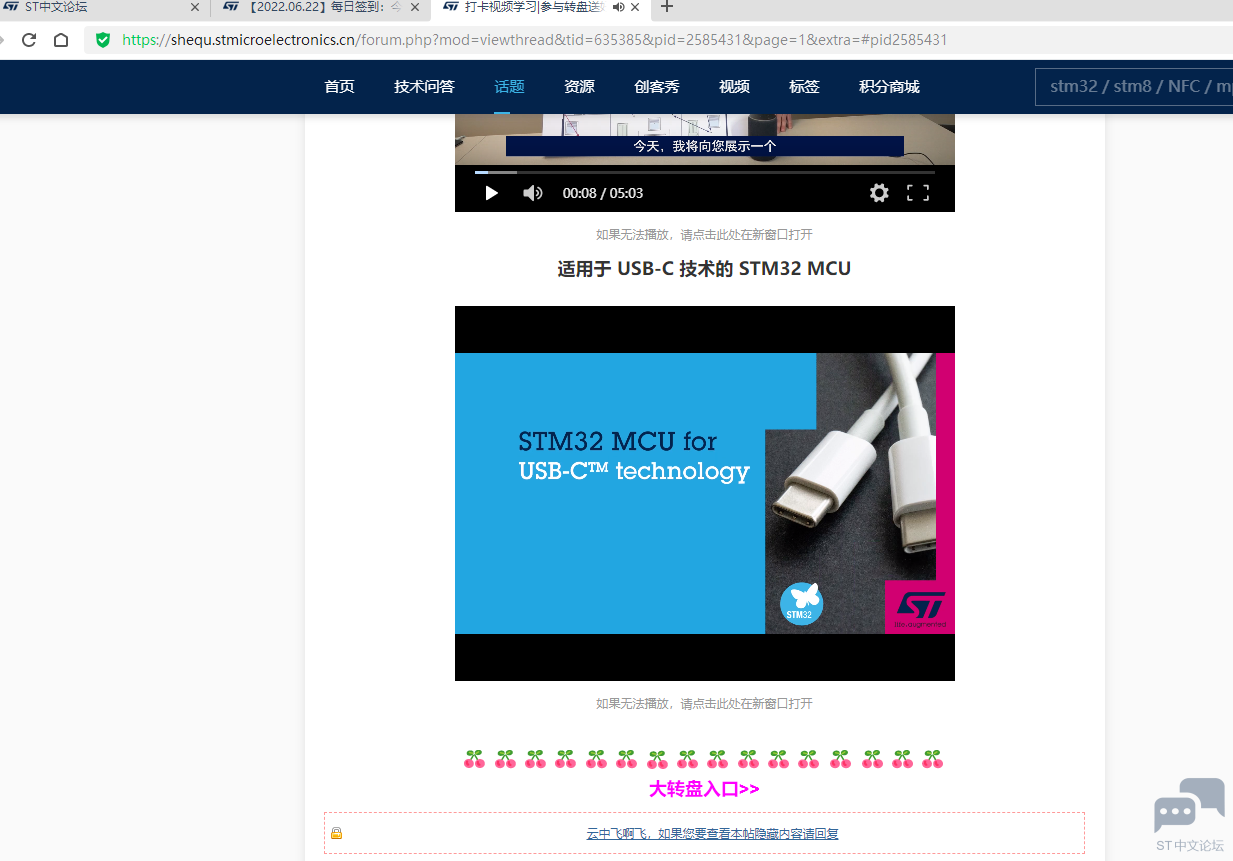Image resolution: width=1233 pixels, height=861 pixels.
Task: Open the browser home page icon
Action: (61, 40)
